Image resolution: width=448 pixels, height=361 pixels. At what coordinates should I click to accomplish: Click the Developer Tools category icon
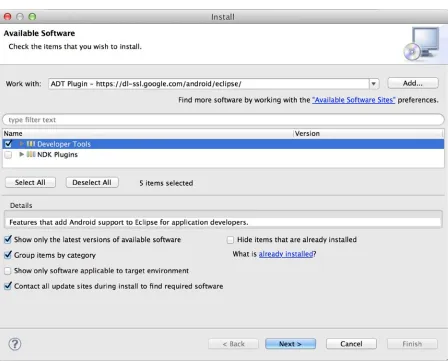[31, 144]
